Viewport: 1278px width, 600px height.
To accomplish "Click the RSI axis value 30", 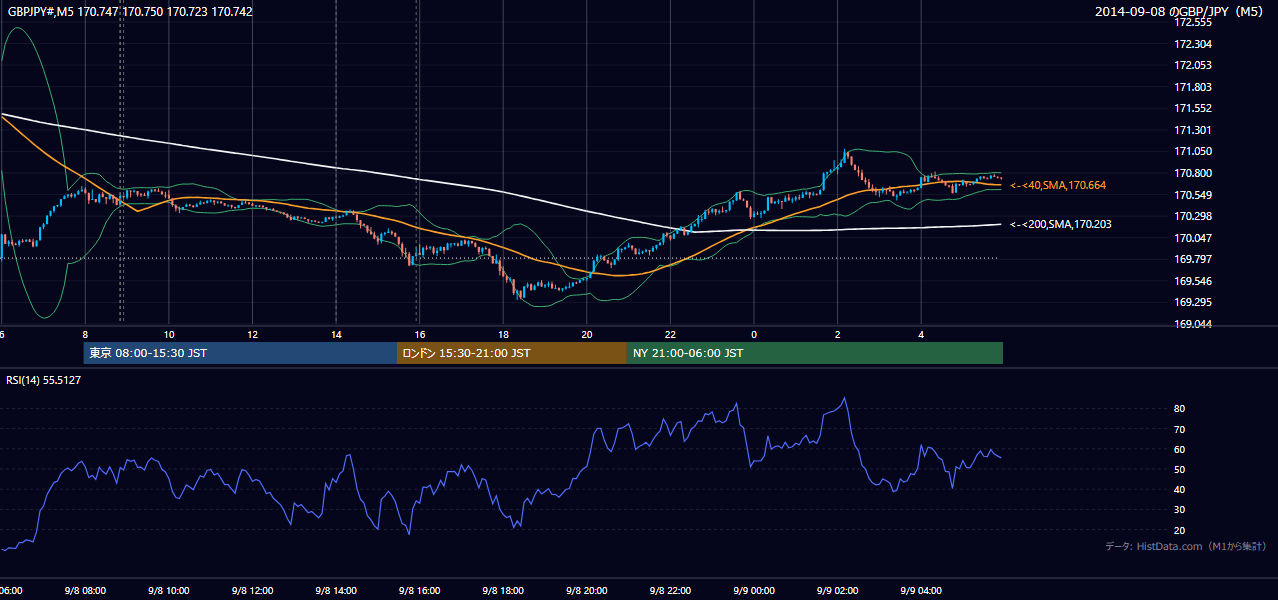I will (1179, 510).
